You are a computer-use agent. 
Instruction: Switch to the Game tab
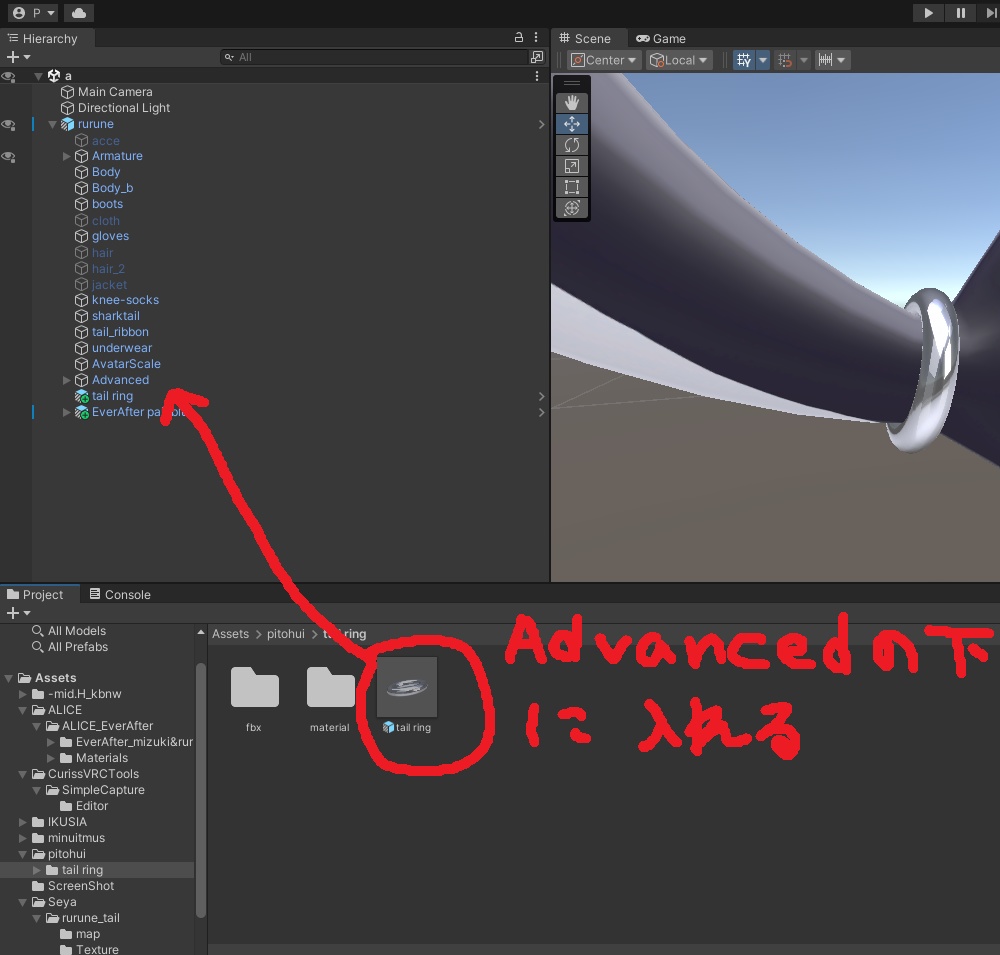661,39
